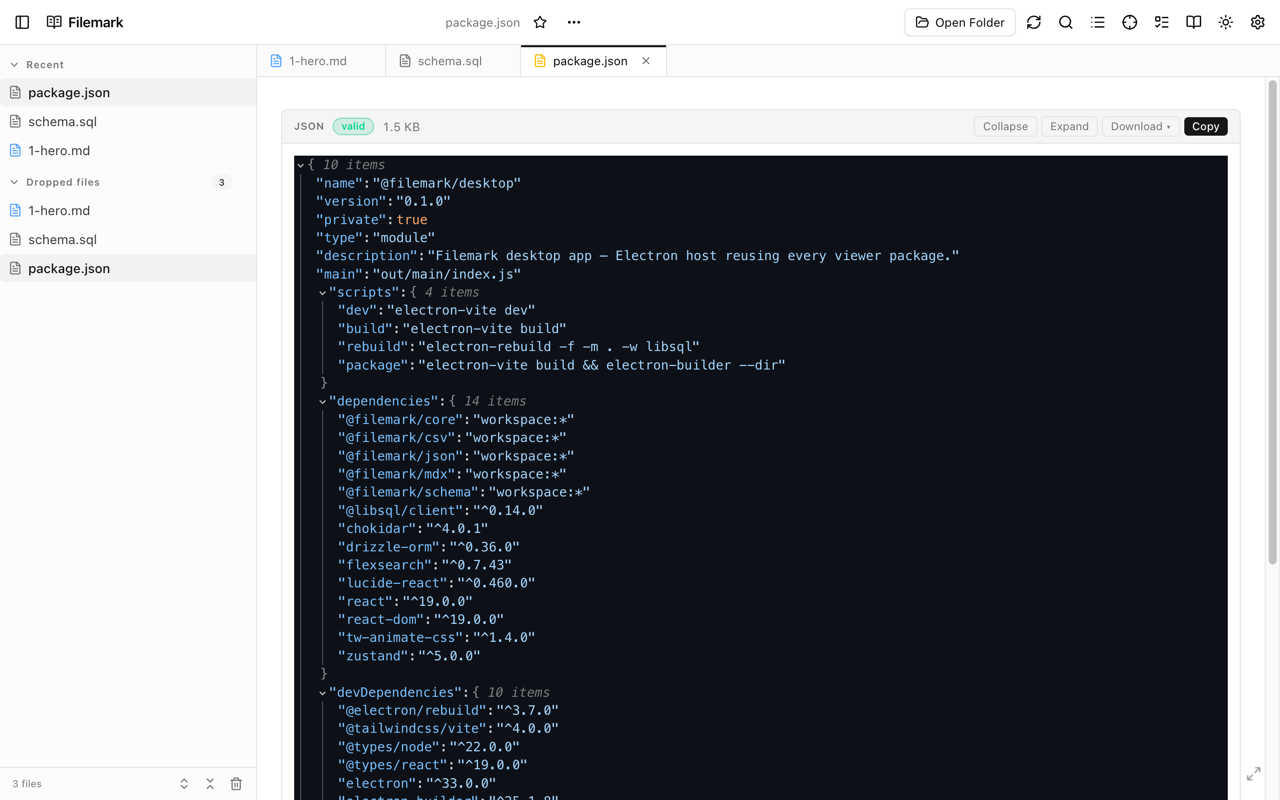Clear files with the trash icon
Image resolution: width=1280 pixels, height=800 pixels.
(236, 784)
